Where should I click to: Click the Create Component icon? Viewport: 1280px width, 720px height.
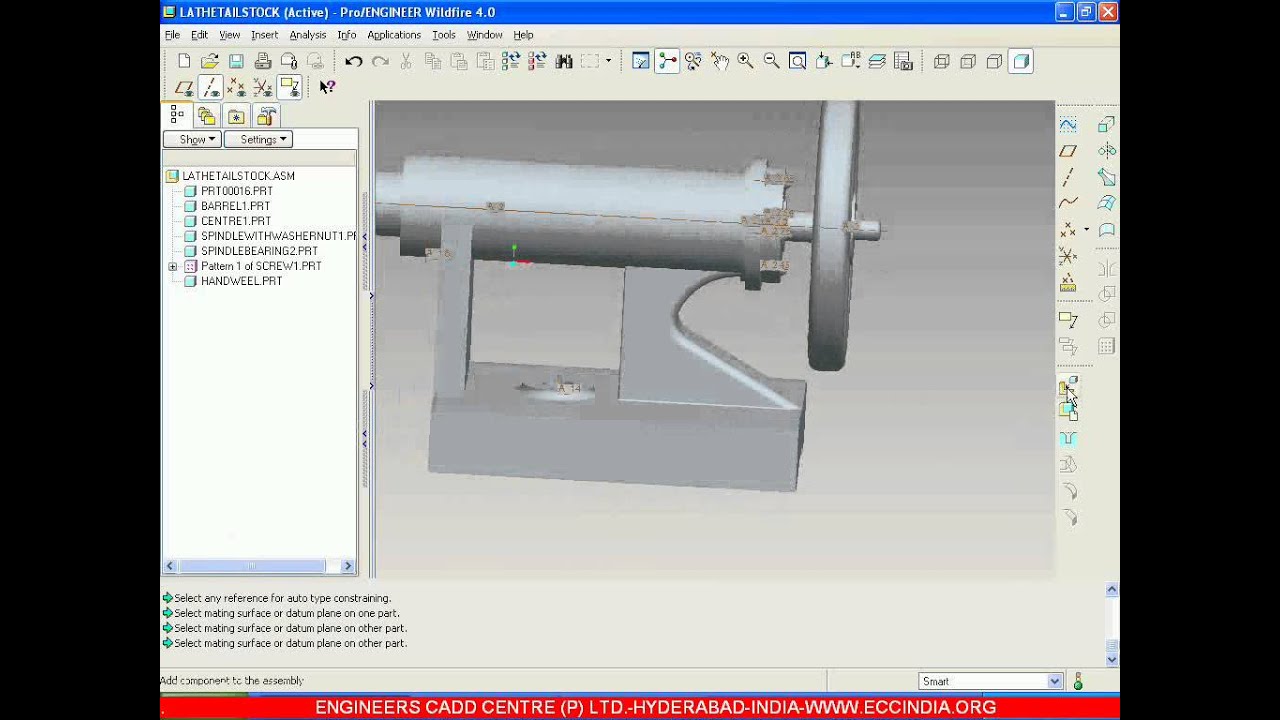tap(1068, 410)
